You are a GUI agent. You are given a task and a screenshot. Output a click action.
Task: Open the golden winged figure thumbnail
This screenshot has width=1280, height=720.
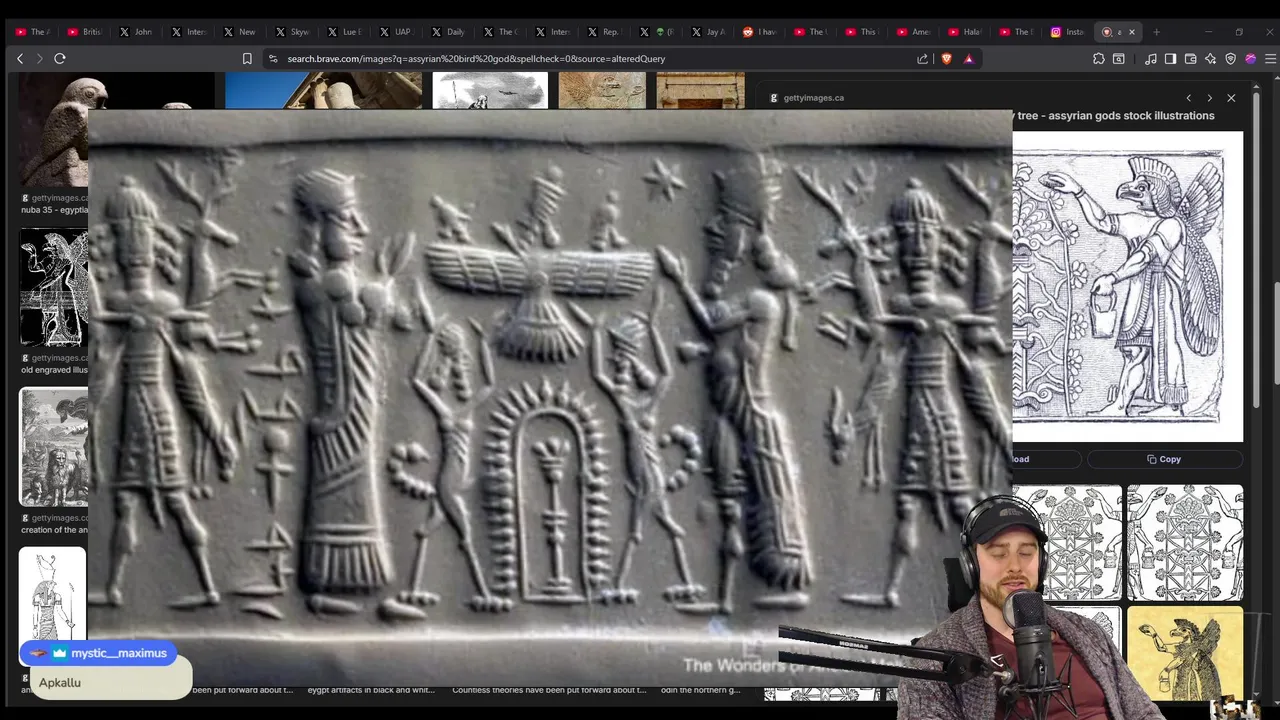1185,653
